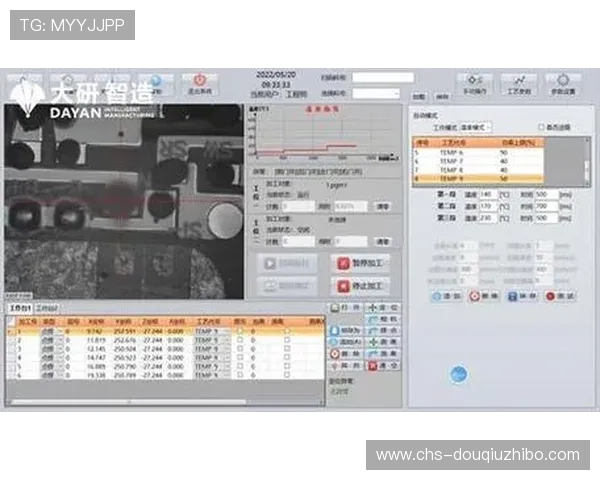Tick the first checkbox in table row 4
The width and height of the screenshot is (600, 480).
pos(240,358)
